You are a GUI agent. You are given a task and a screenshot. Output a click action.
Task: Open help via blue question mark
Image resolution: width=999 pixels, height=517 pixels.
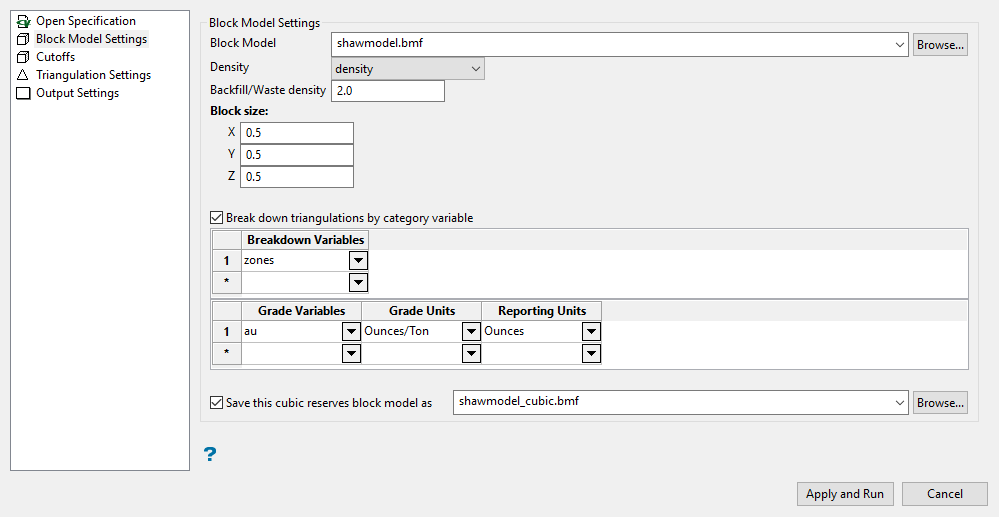click(x=210, y=455)
